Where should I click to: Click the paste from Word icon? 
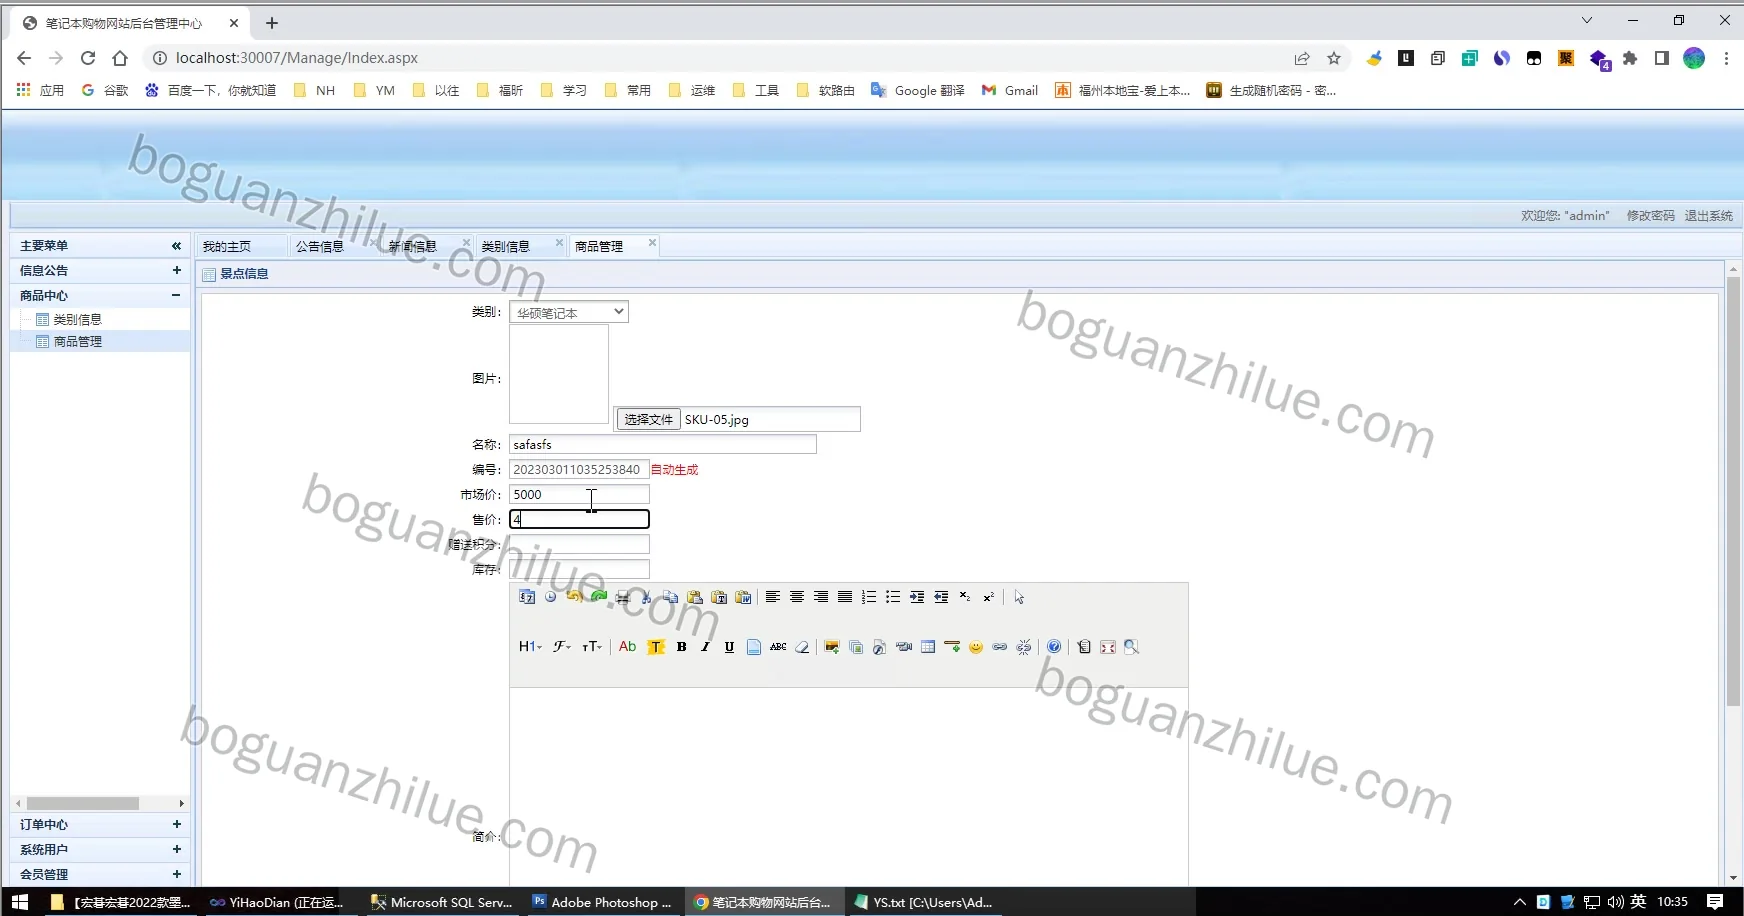(743, 597)
